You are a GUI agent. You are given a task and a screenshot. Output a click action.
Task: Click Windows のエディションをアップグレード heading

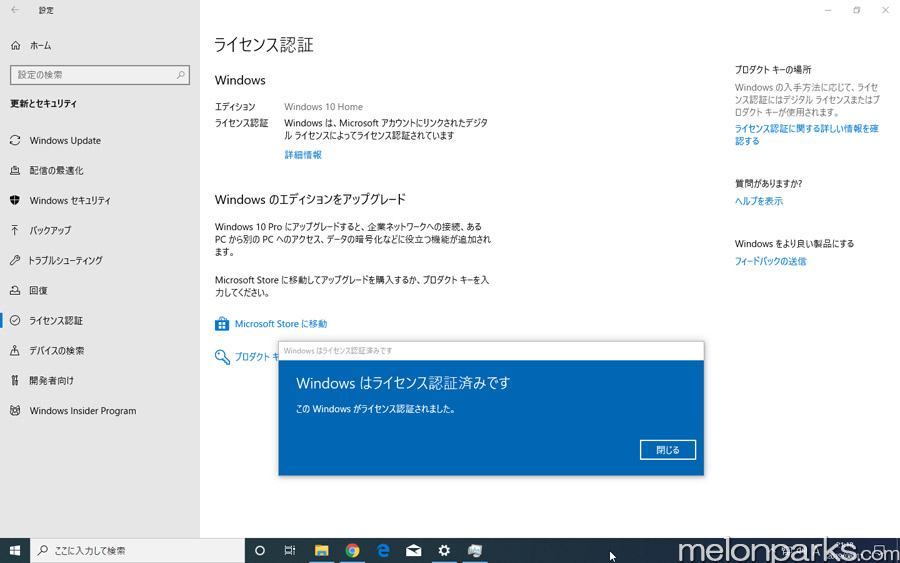click(x=310, y=199)
